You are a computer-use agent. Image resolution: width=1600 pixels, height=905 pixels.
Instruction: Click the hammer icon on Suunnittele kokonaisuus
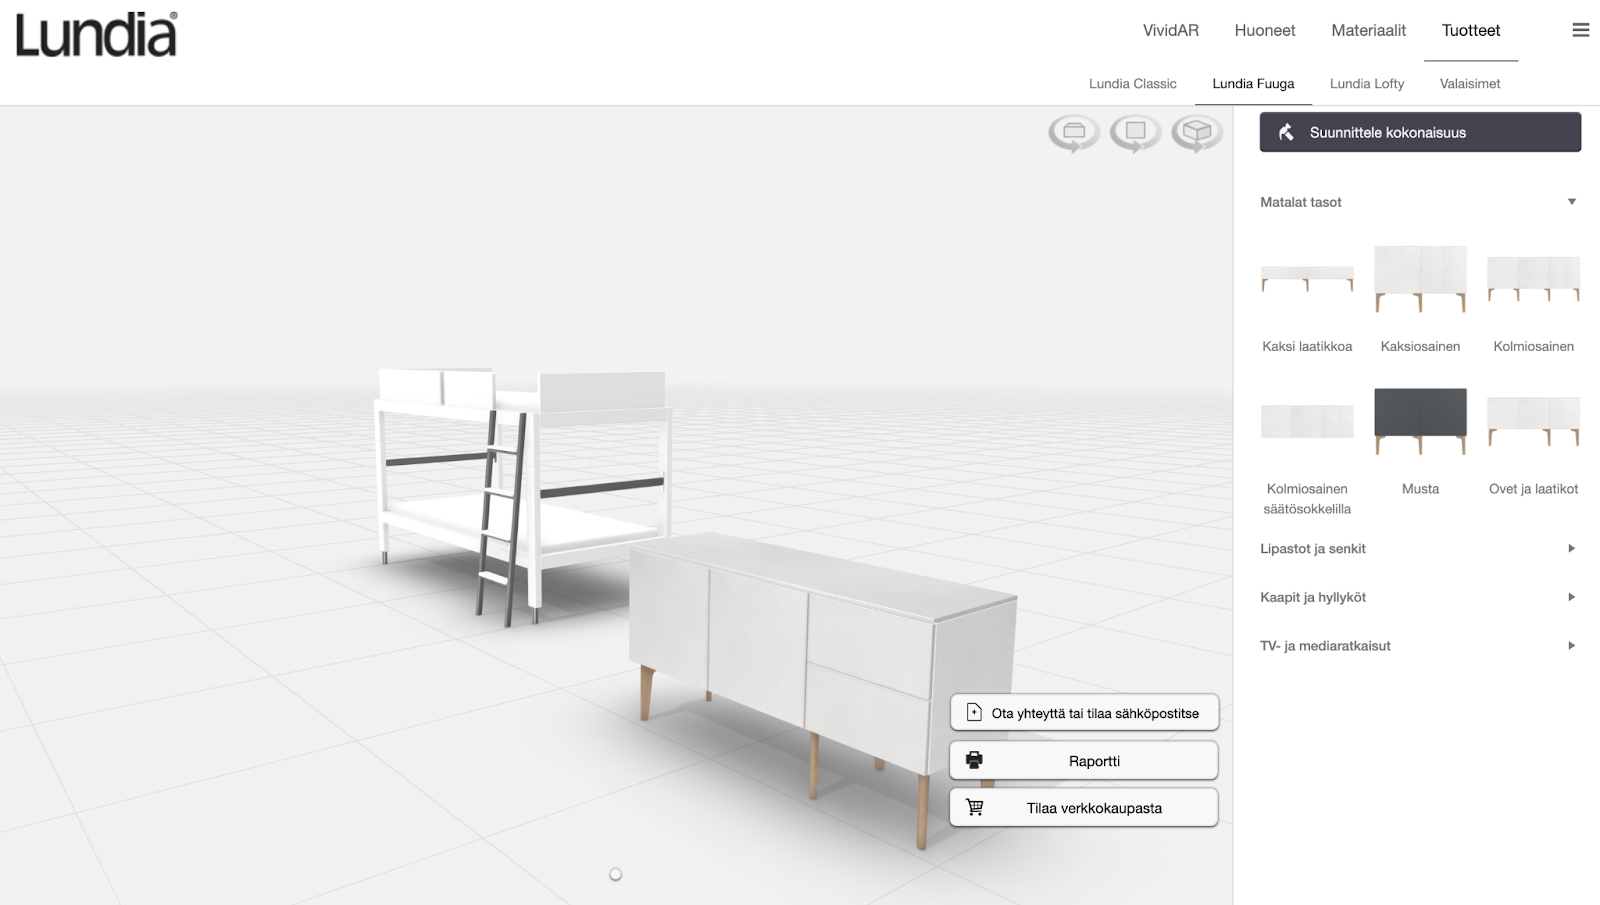point(1285,131)
